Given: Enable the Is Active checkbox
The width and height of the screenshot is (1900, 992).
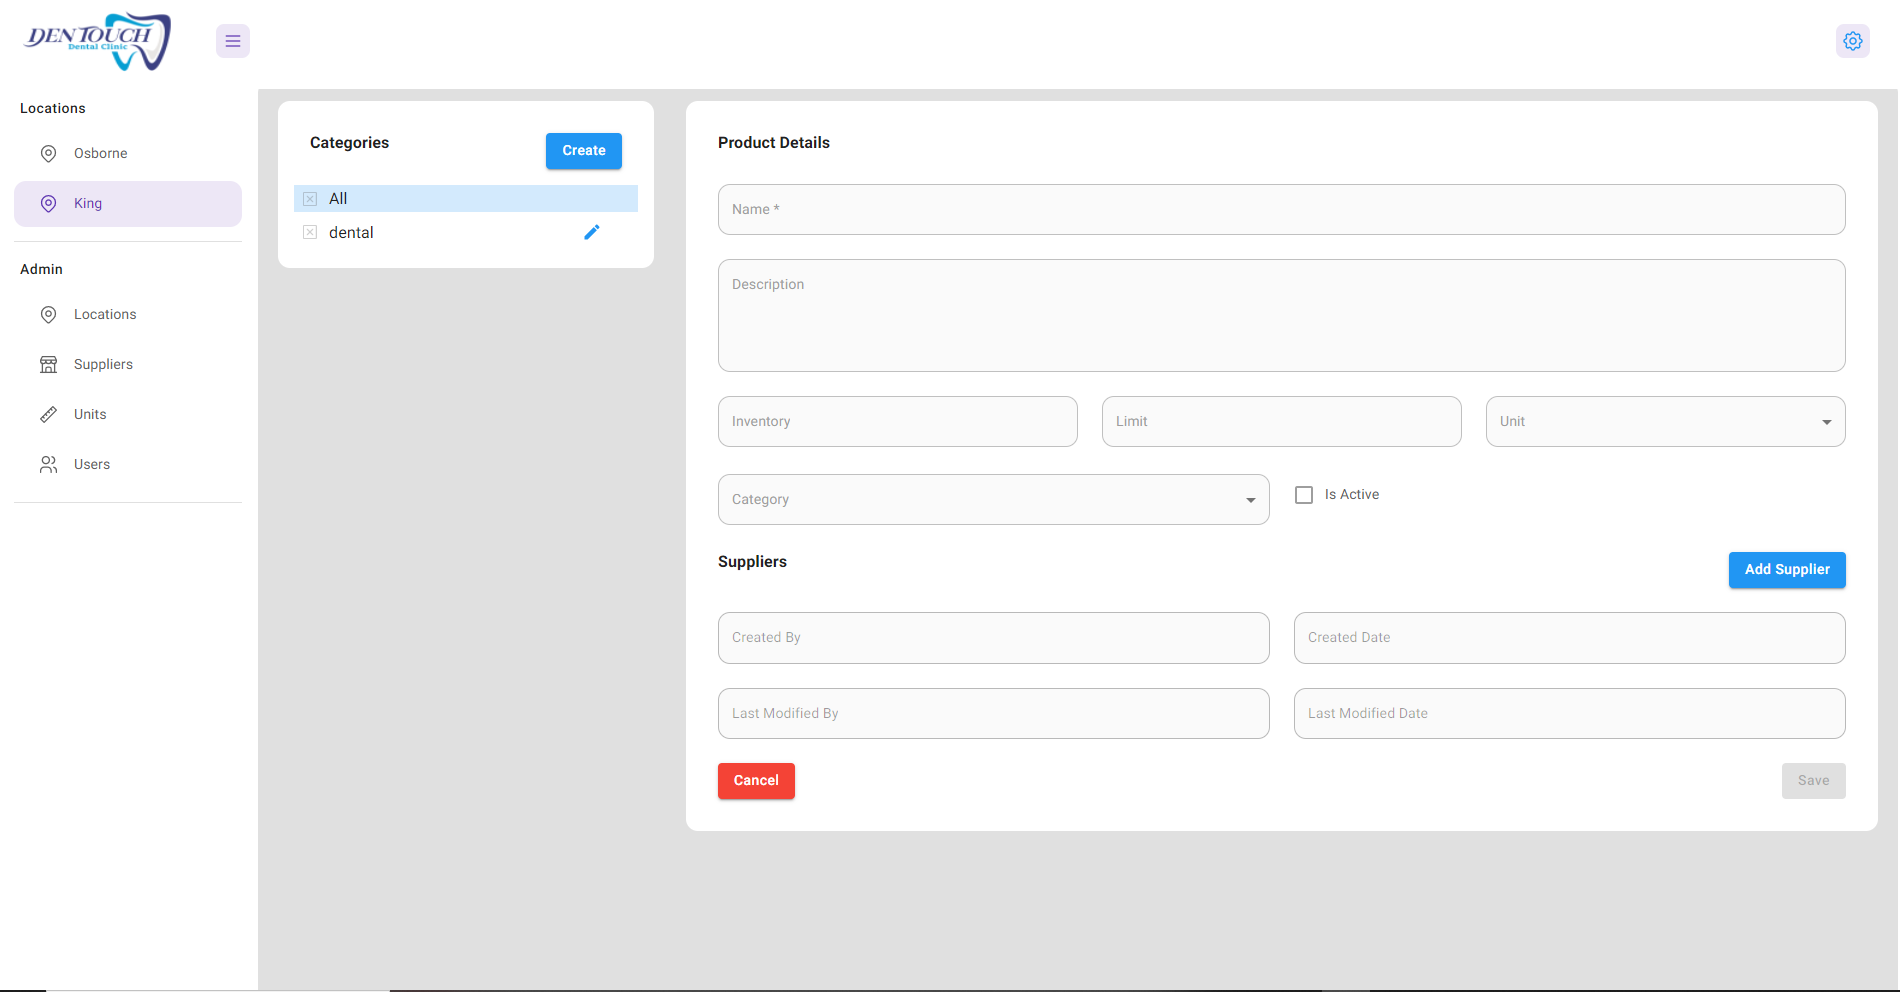Looking at the screenshot, I should point(1304,495).
